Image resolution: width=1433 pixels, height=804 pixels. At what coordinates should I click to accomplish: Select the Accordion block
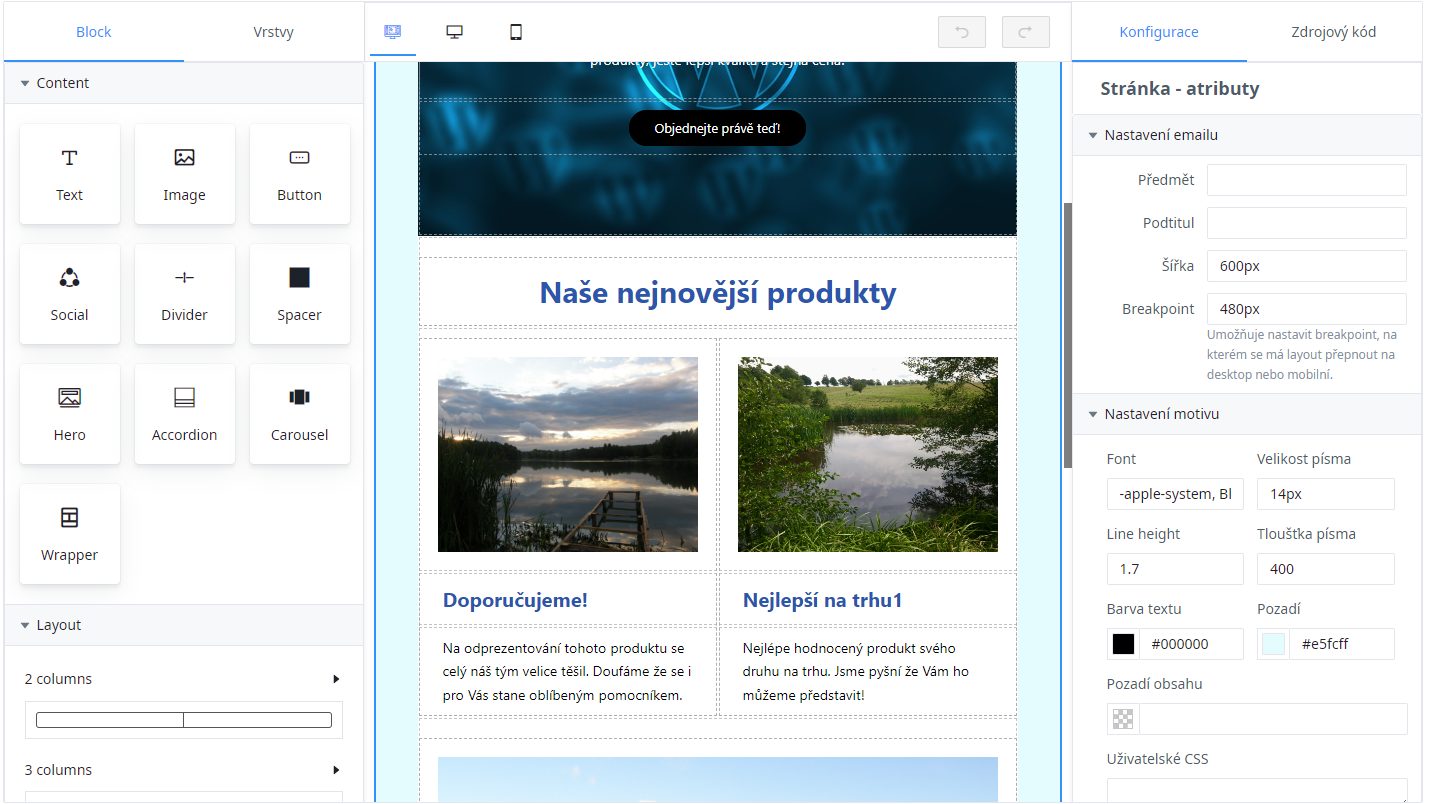185,414
